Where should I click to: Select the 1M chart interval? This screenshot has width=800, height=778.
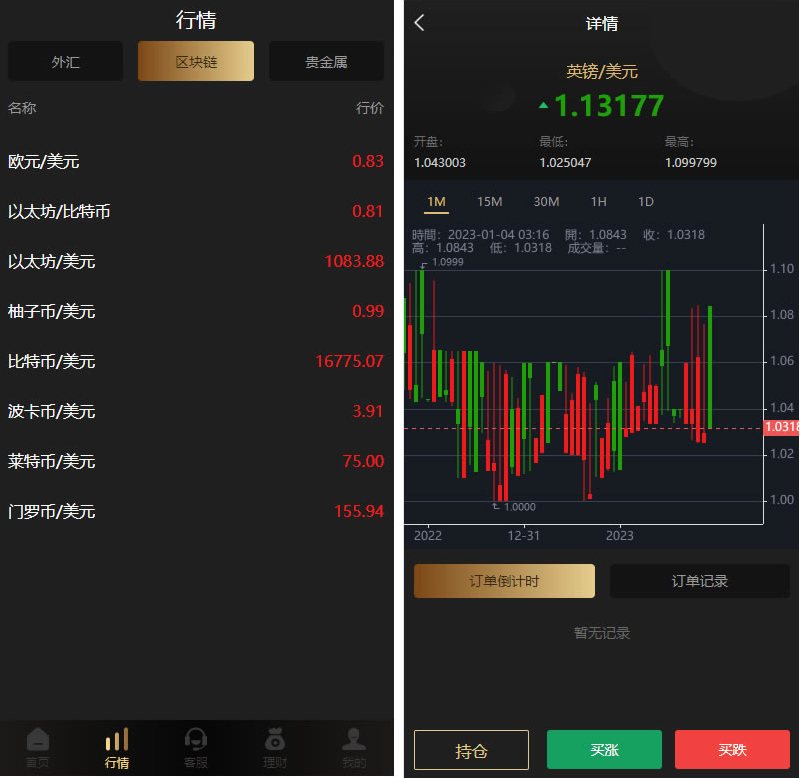click(x=436, y=202)
